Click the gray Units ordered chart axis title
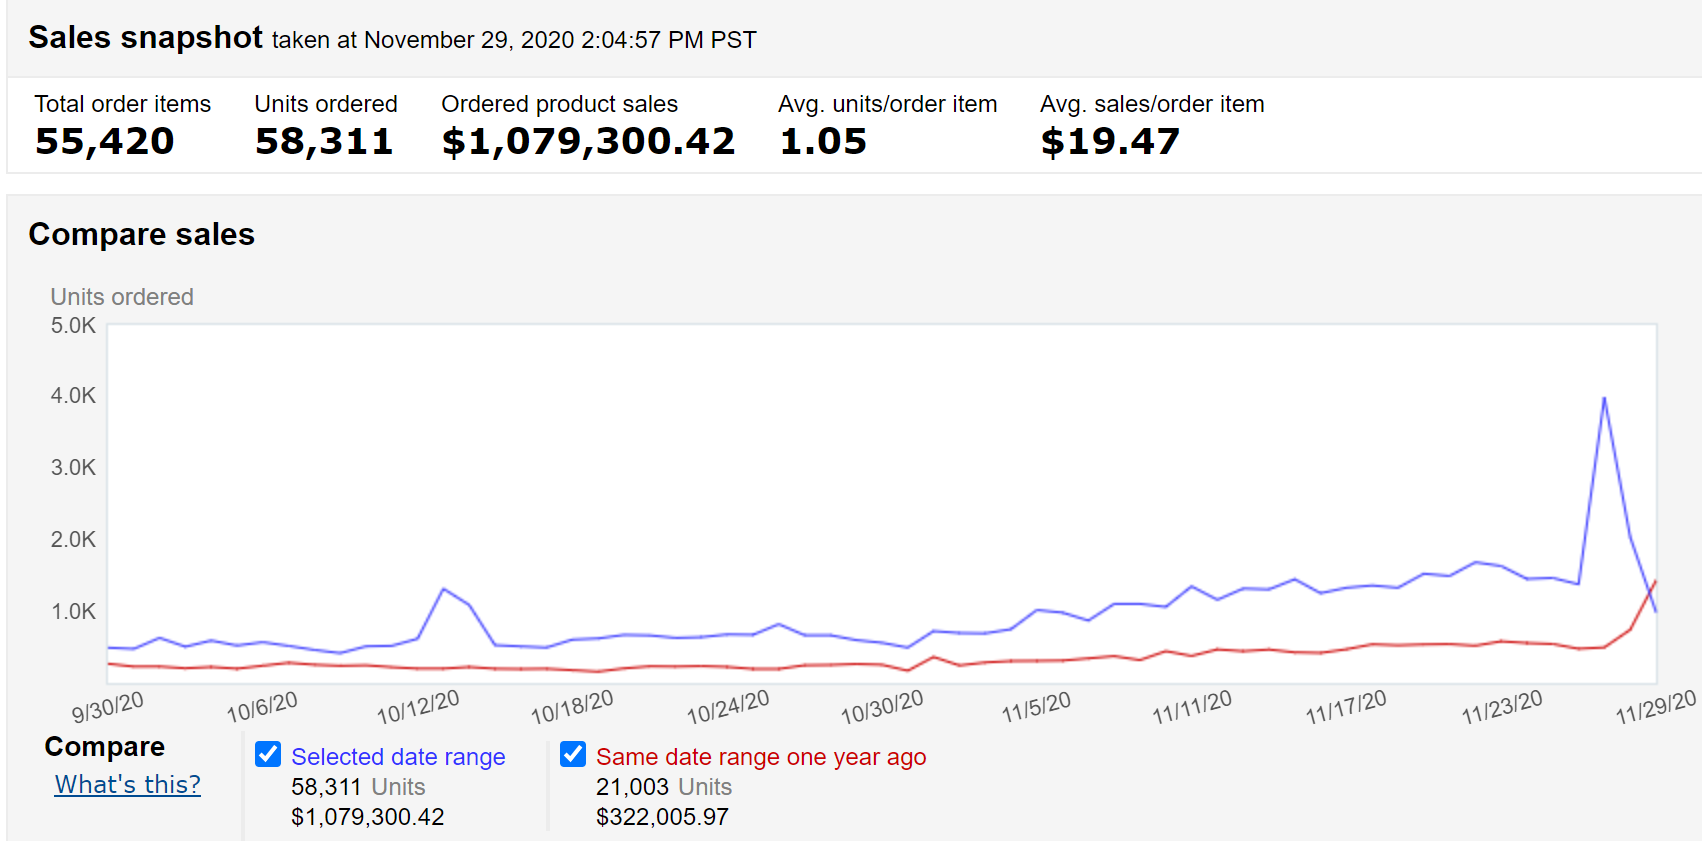 pos(122,297)
